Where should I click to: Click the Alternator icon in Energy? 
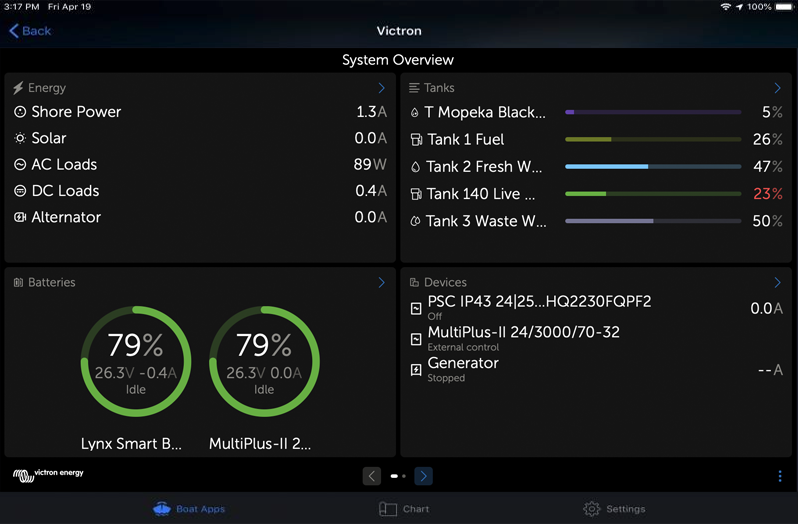coord(20,217)
